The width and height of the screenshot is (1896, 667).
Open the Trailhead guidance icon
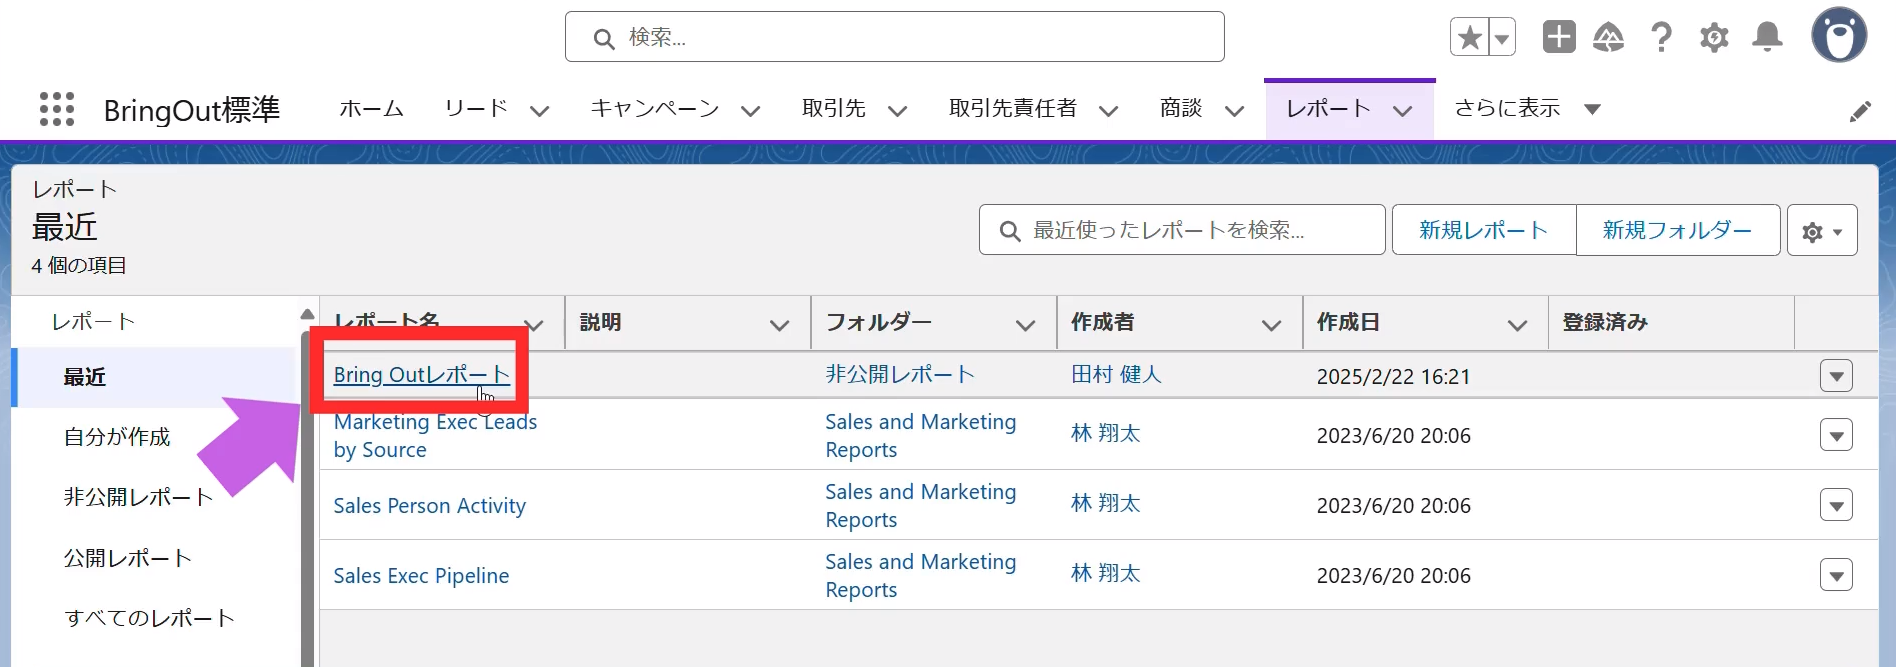1608,38
